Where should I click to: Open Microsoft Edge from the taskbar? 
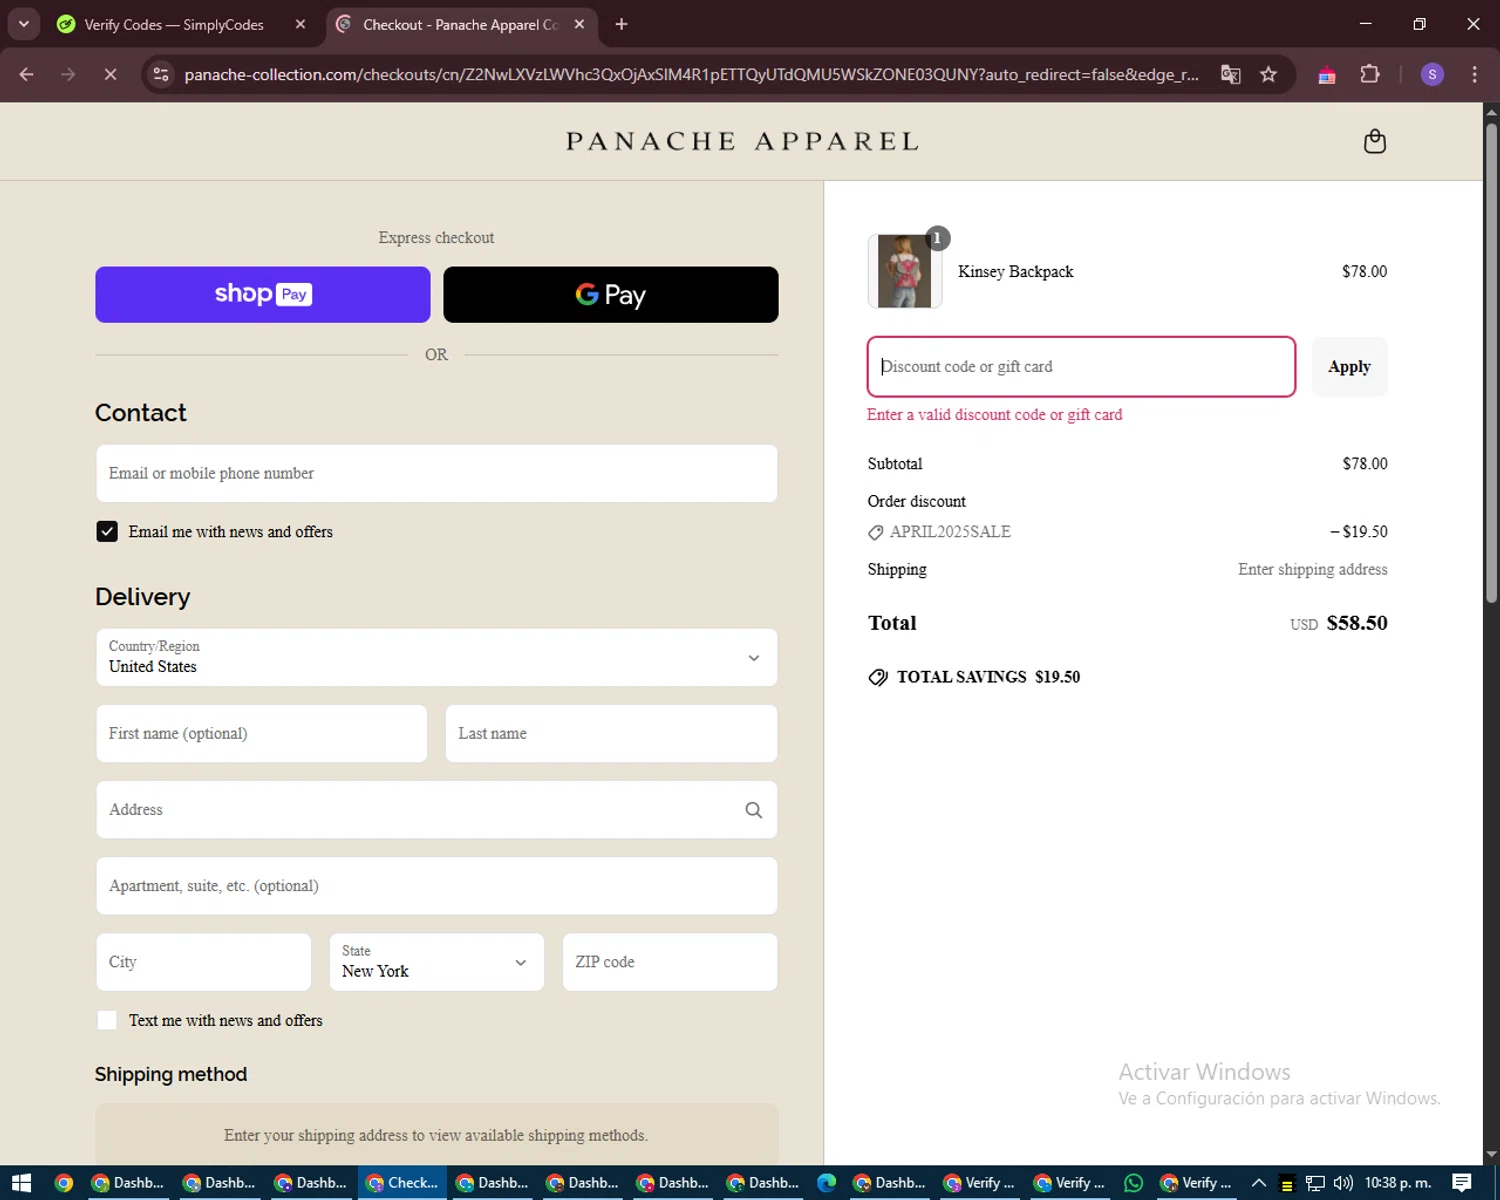826,1183
